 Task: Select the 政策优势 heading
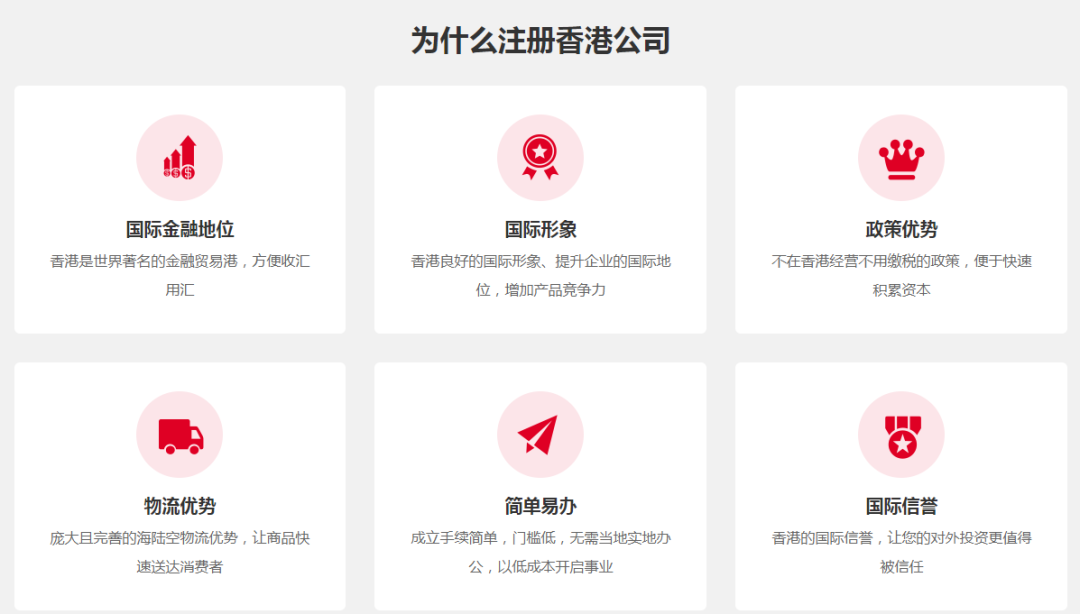(x=901, y=228)
